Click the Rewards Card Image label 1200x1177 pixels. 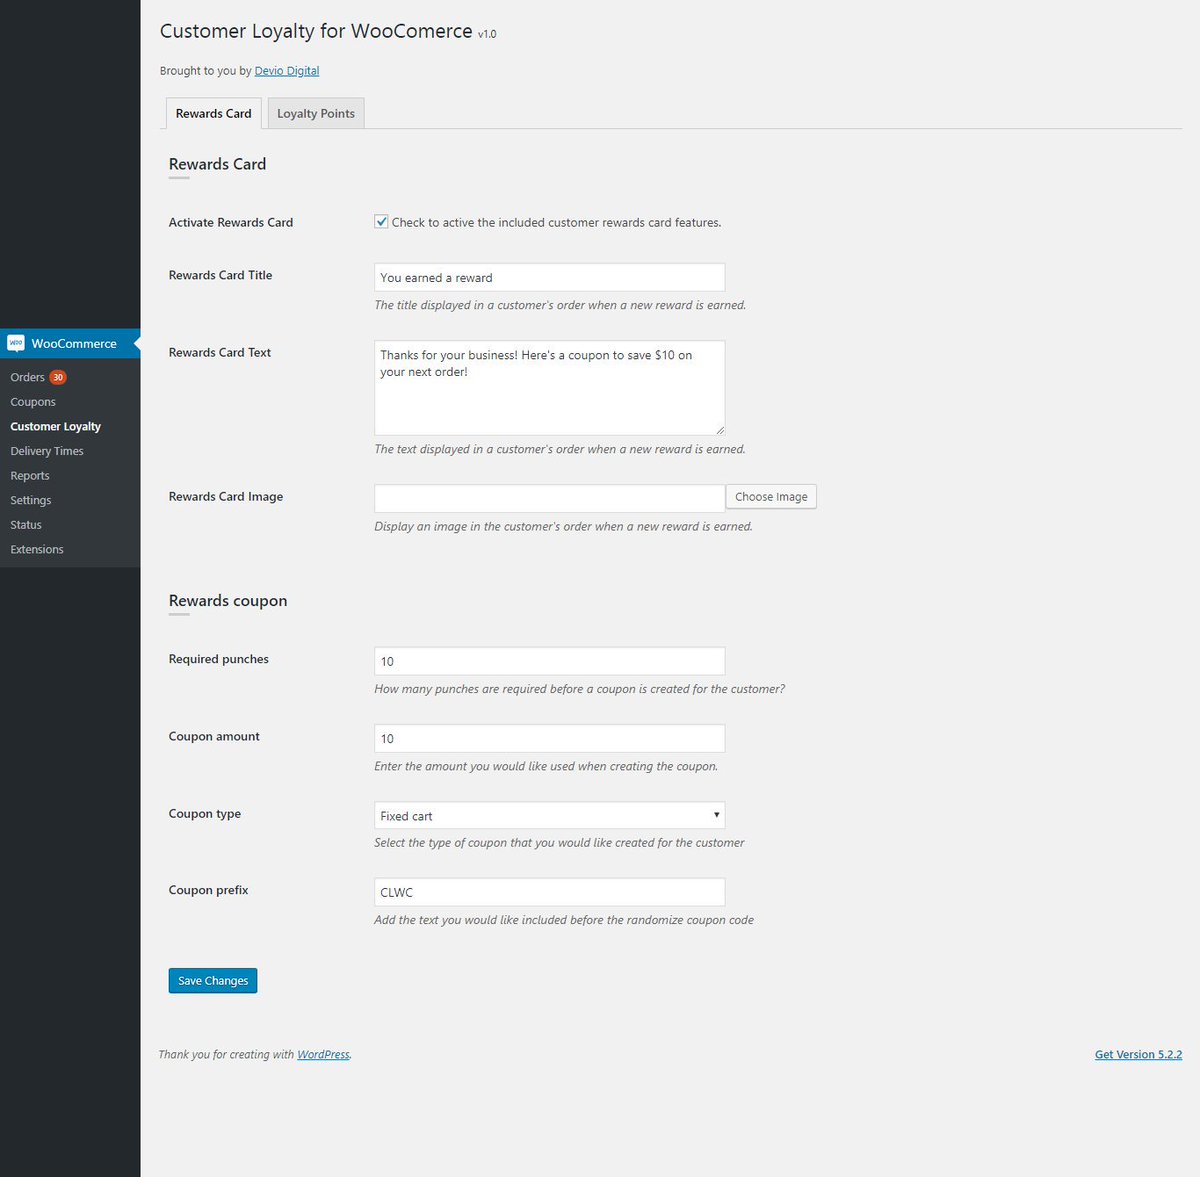[226, 496]
